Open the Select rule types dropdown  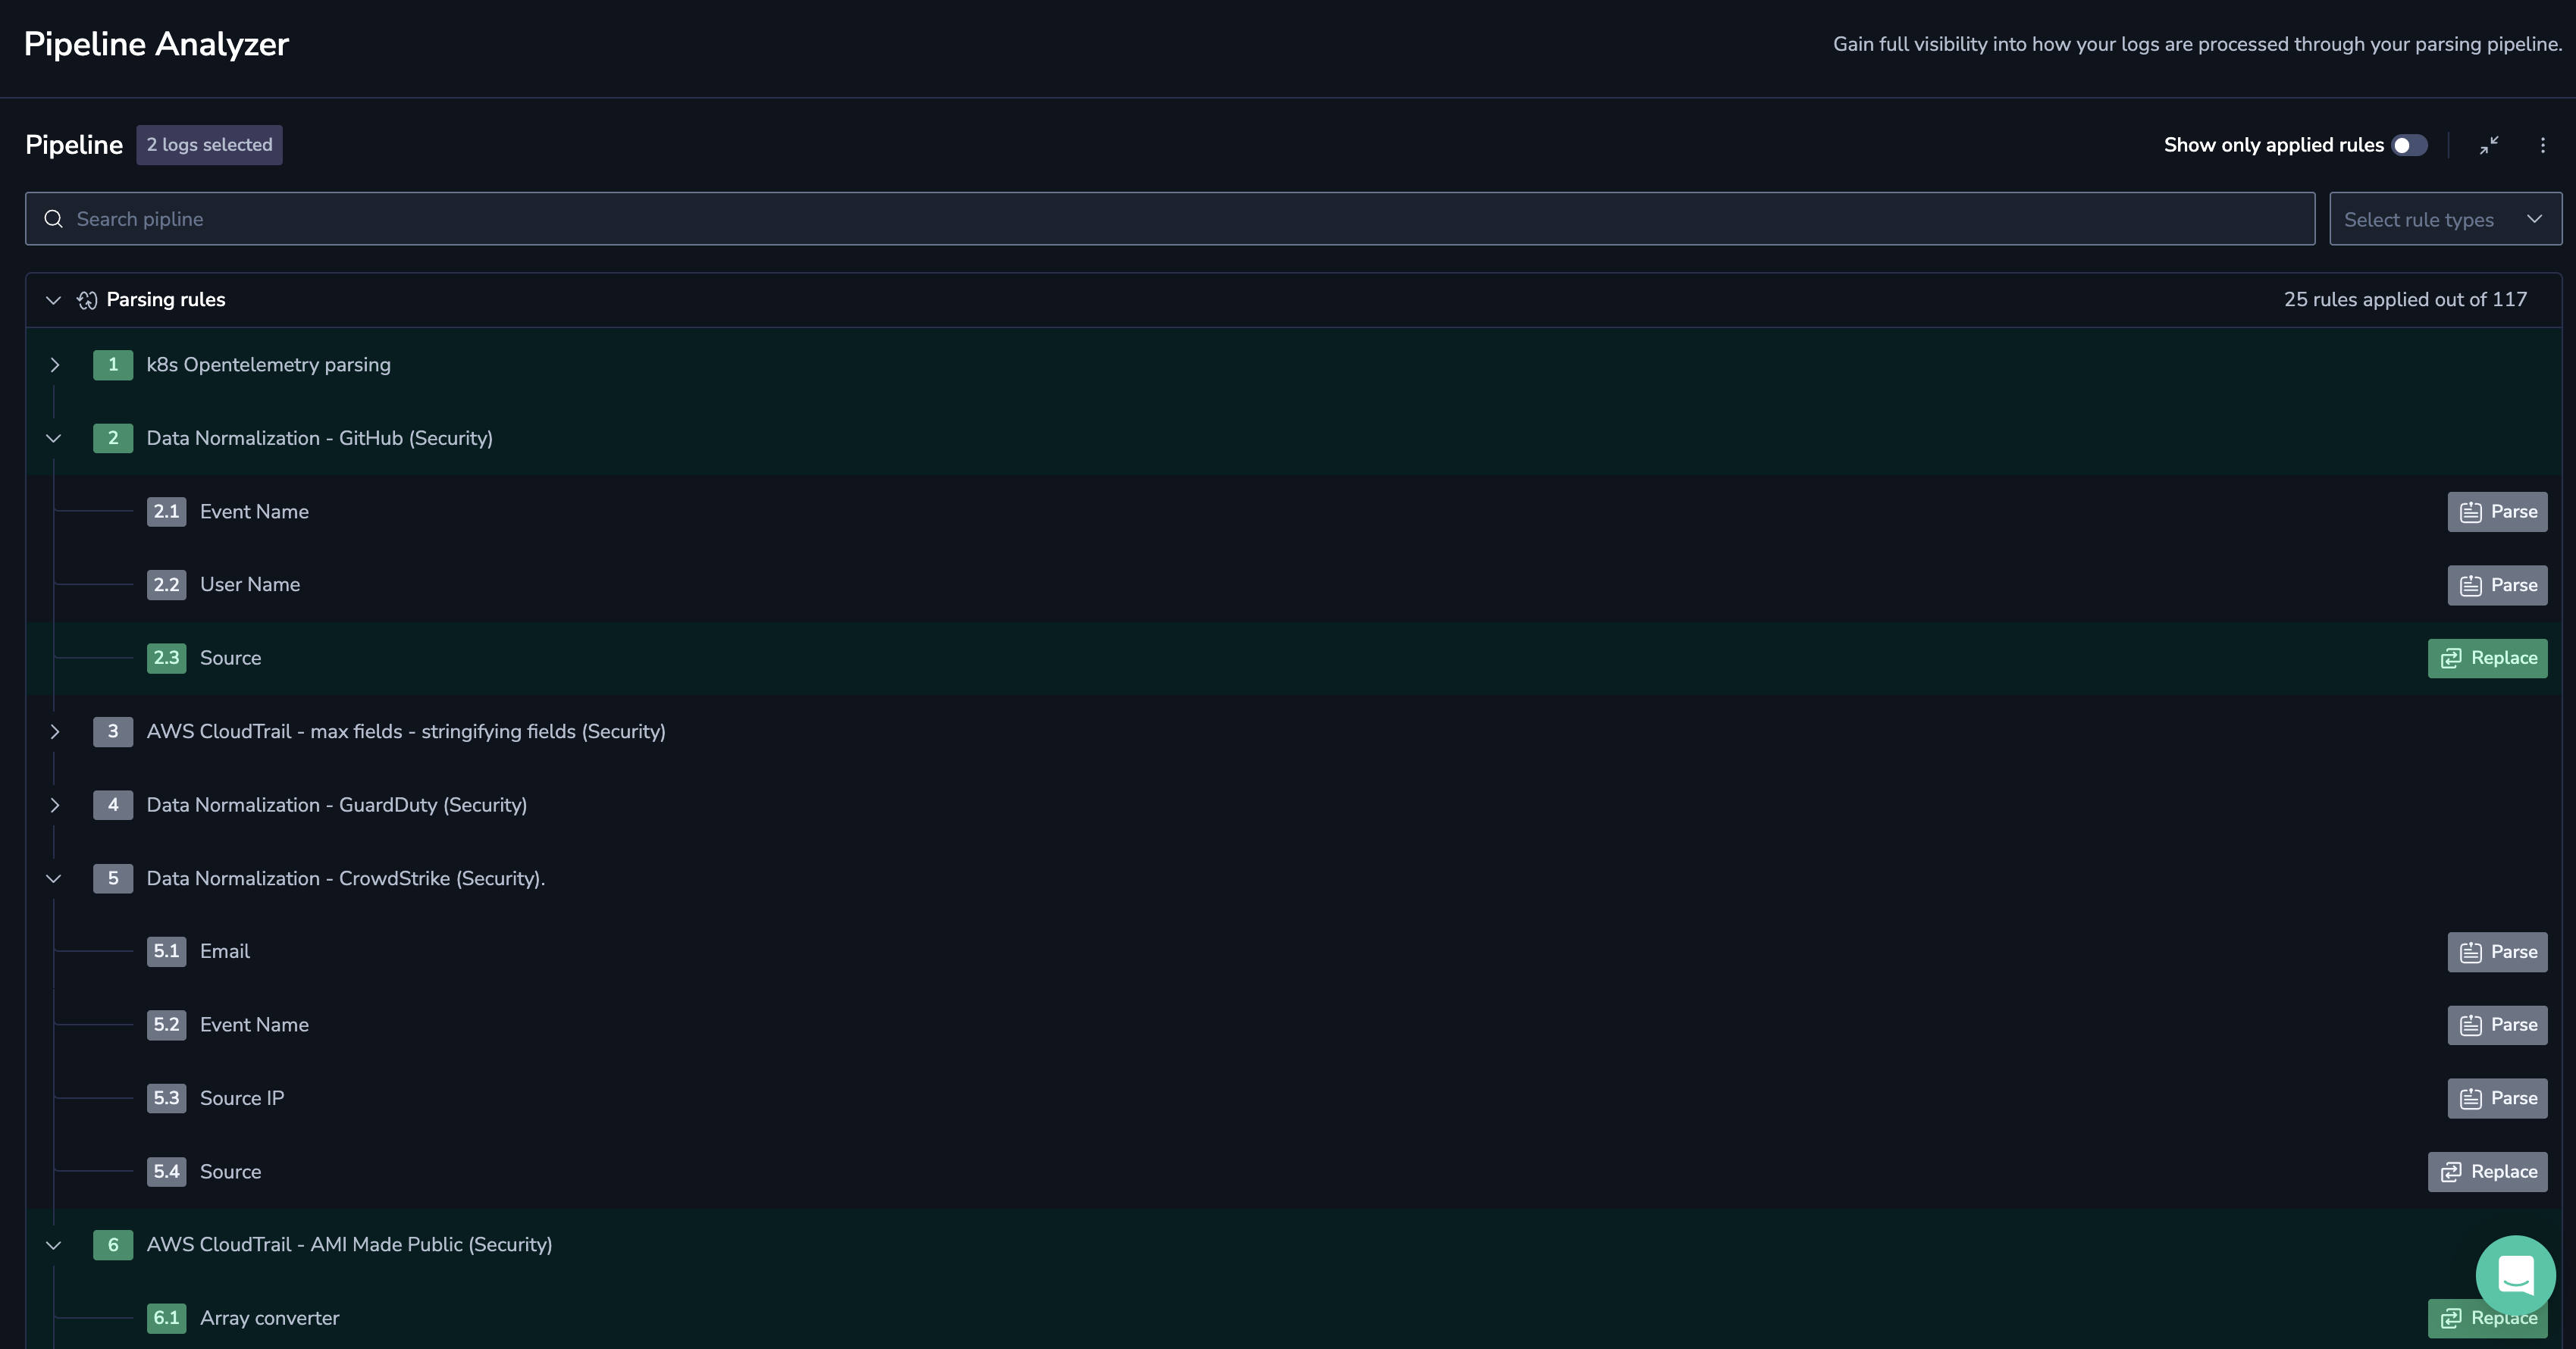coord(2445,219)
